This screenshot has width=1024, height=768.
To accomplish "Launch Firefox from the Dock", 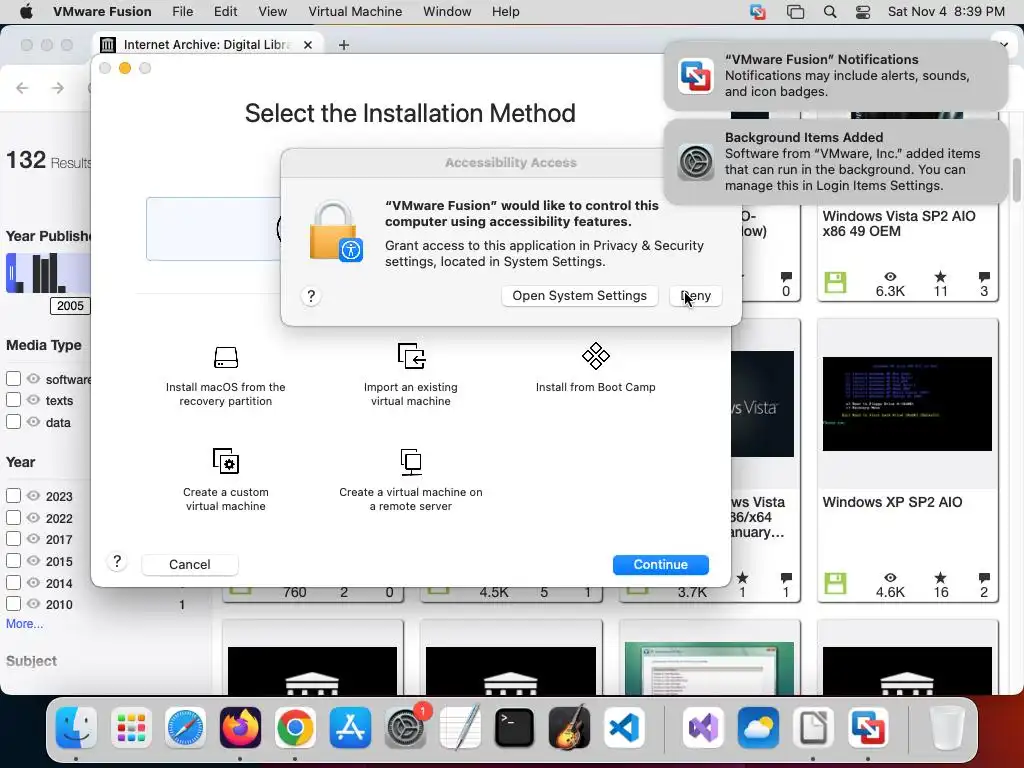I will [x=240, y=728].
